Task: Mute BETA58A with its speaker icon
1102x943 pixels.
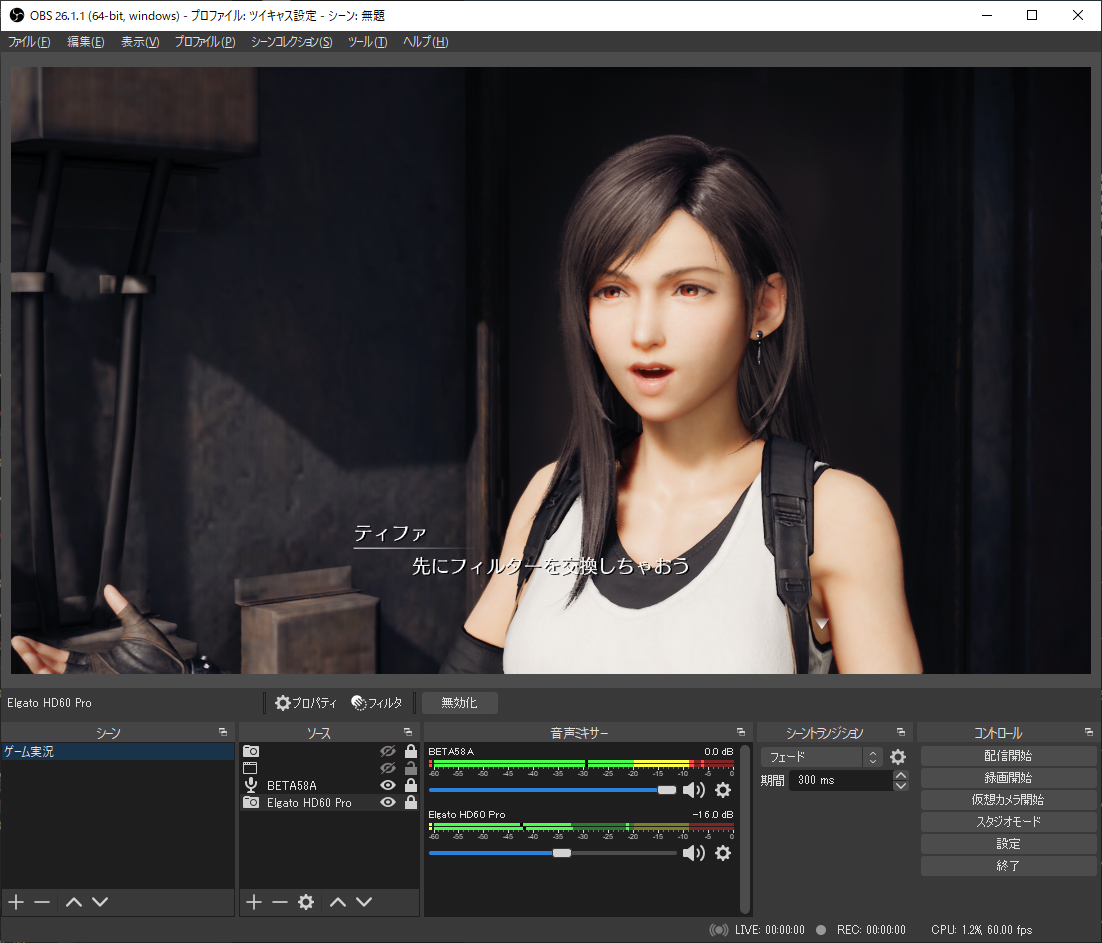Action: (x=694, y=791)
